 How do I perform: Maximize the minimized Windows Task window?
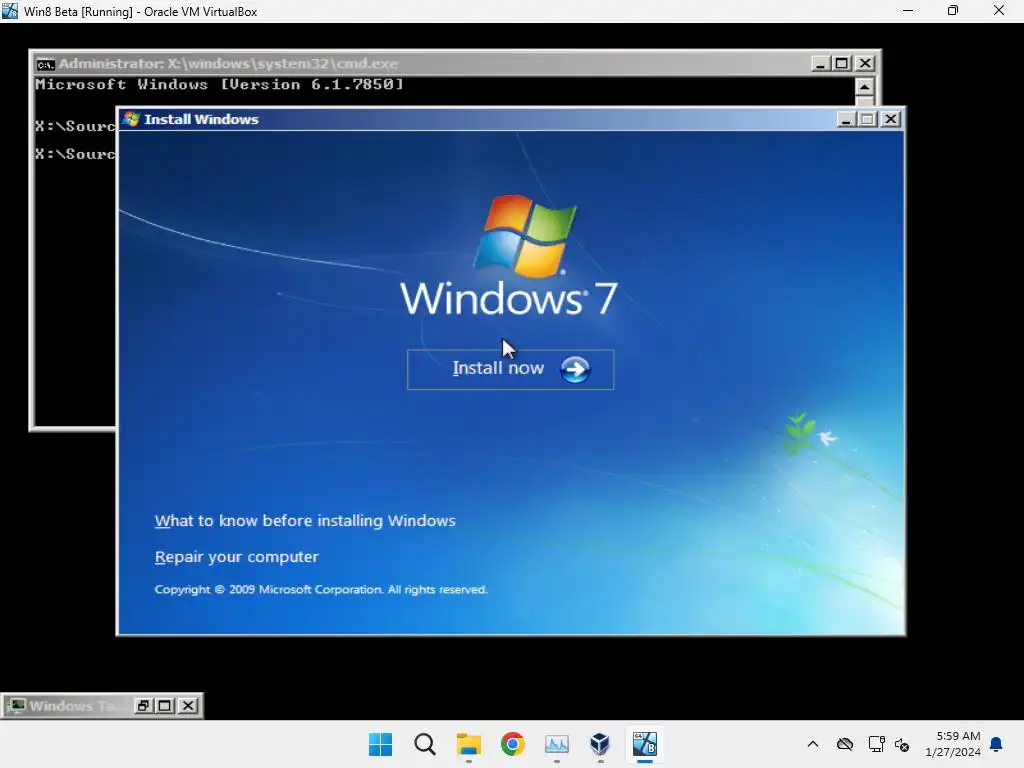point(165,705)
